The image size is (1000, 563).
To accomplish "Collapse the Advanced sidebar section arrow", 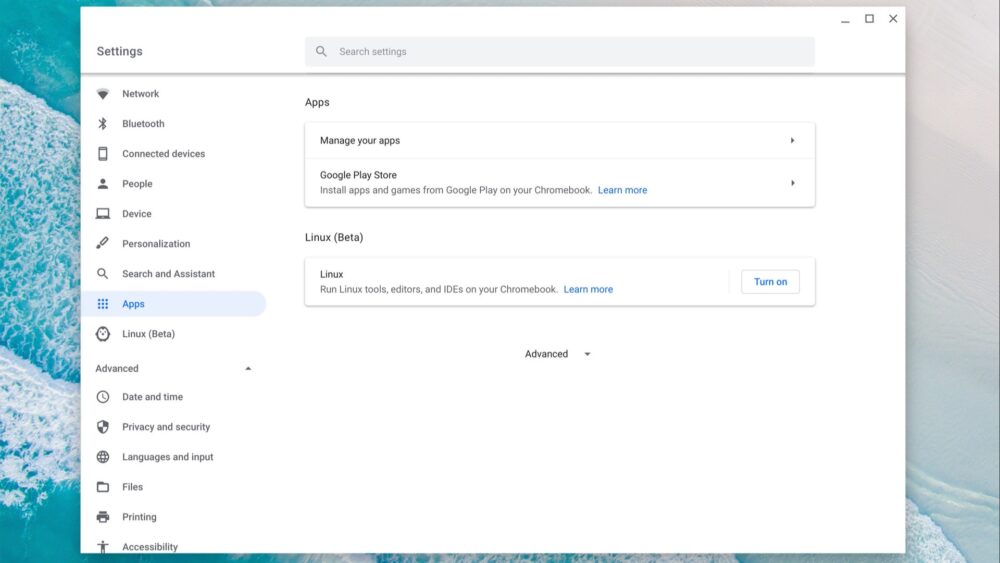I will pyautogui.click(x=248, y=369).
